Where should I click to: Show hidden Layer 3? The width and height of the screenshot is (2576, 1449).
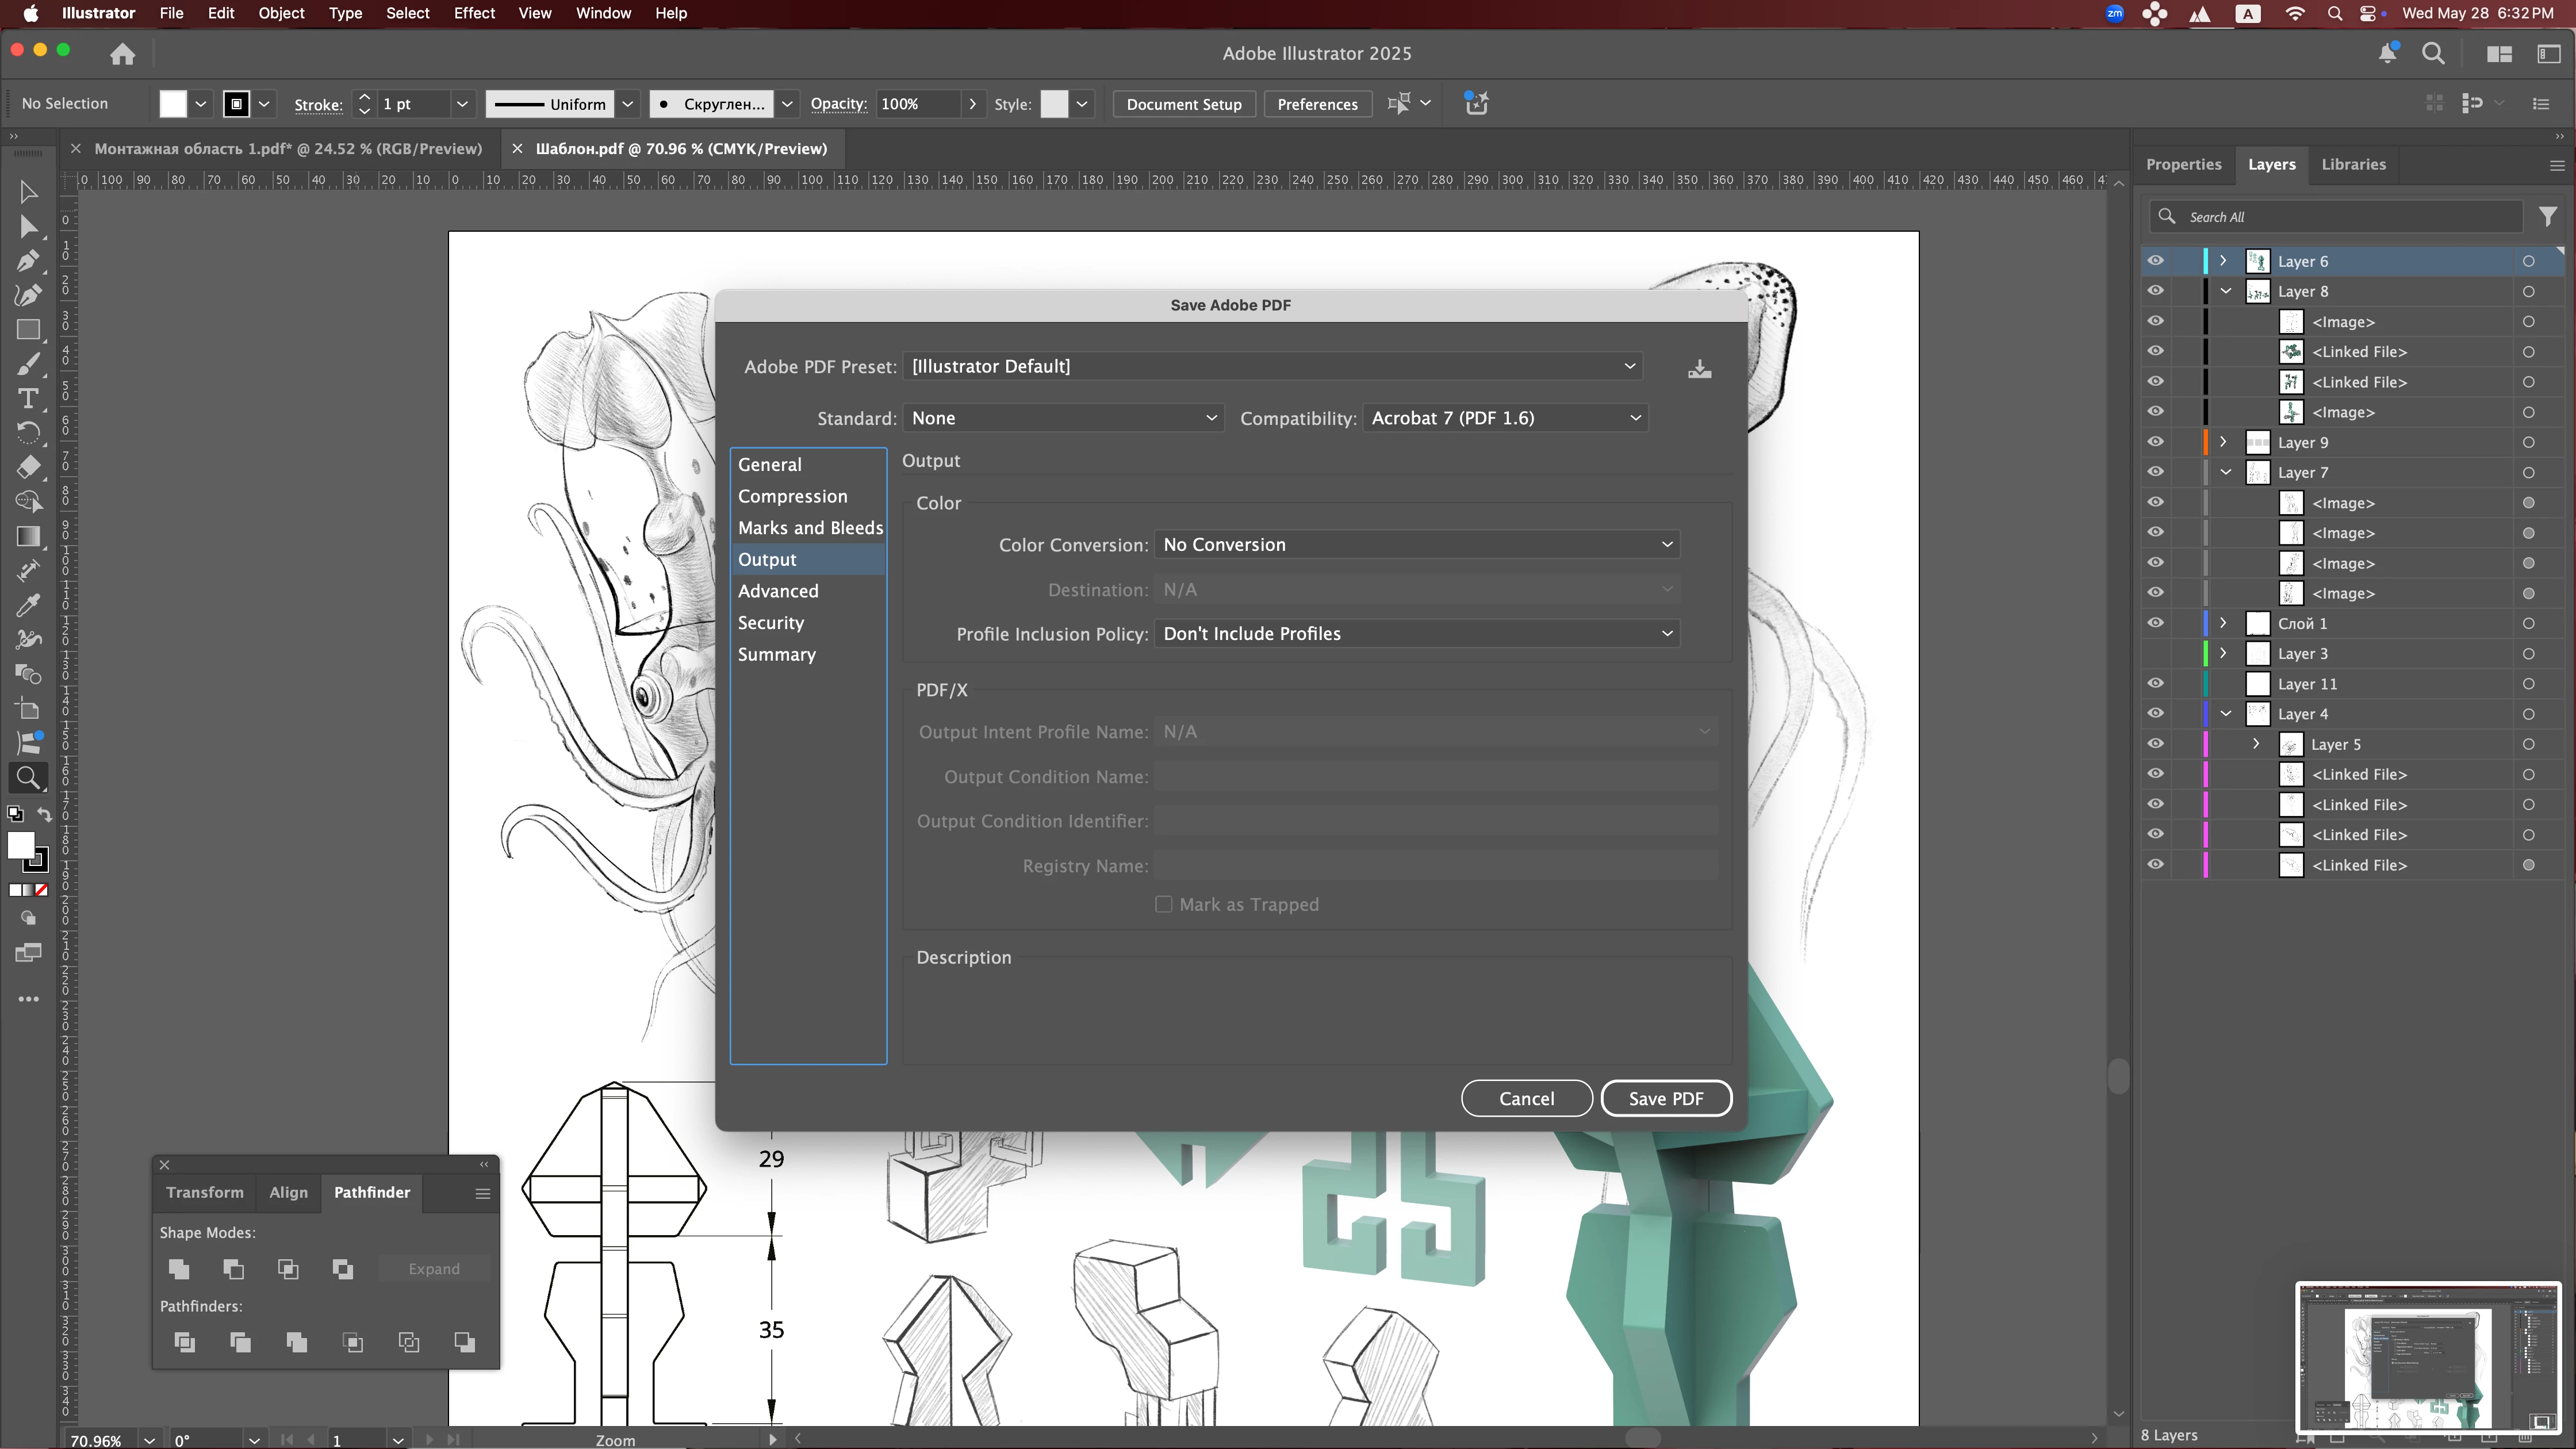(2155, 654)
